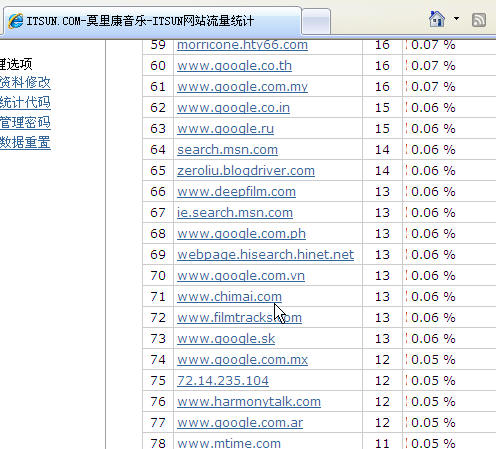Open webpage.hisearch.hinet.net link
The height and width of the screenshot is (449, 496).
265,255
